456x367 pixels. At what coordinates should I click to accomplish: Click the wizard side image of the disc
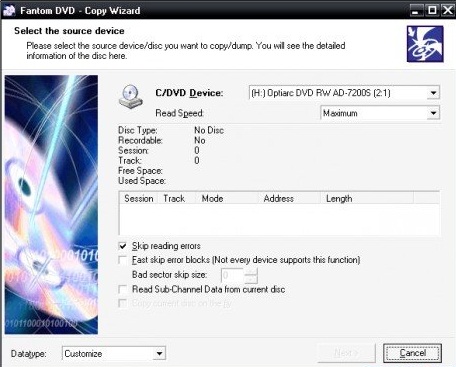point(51,204)
